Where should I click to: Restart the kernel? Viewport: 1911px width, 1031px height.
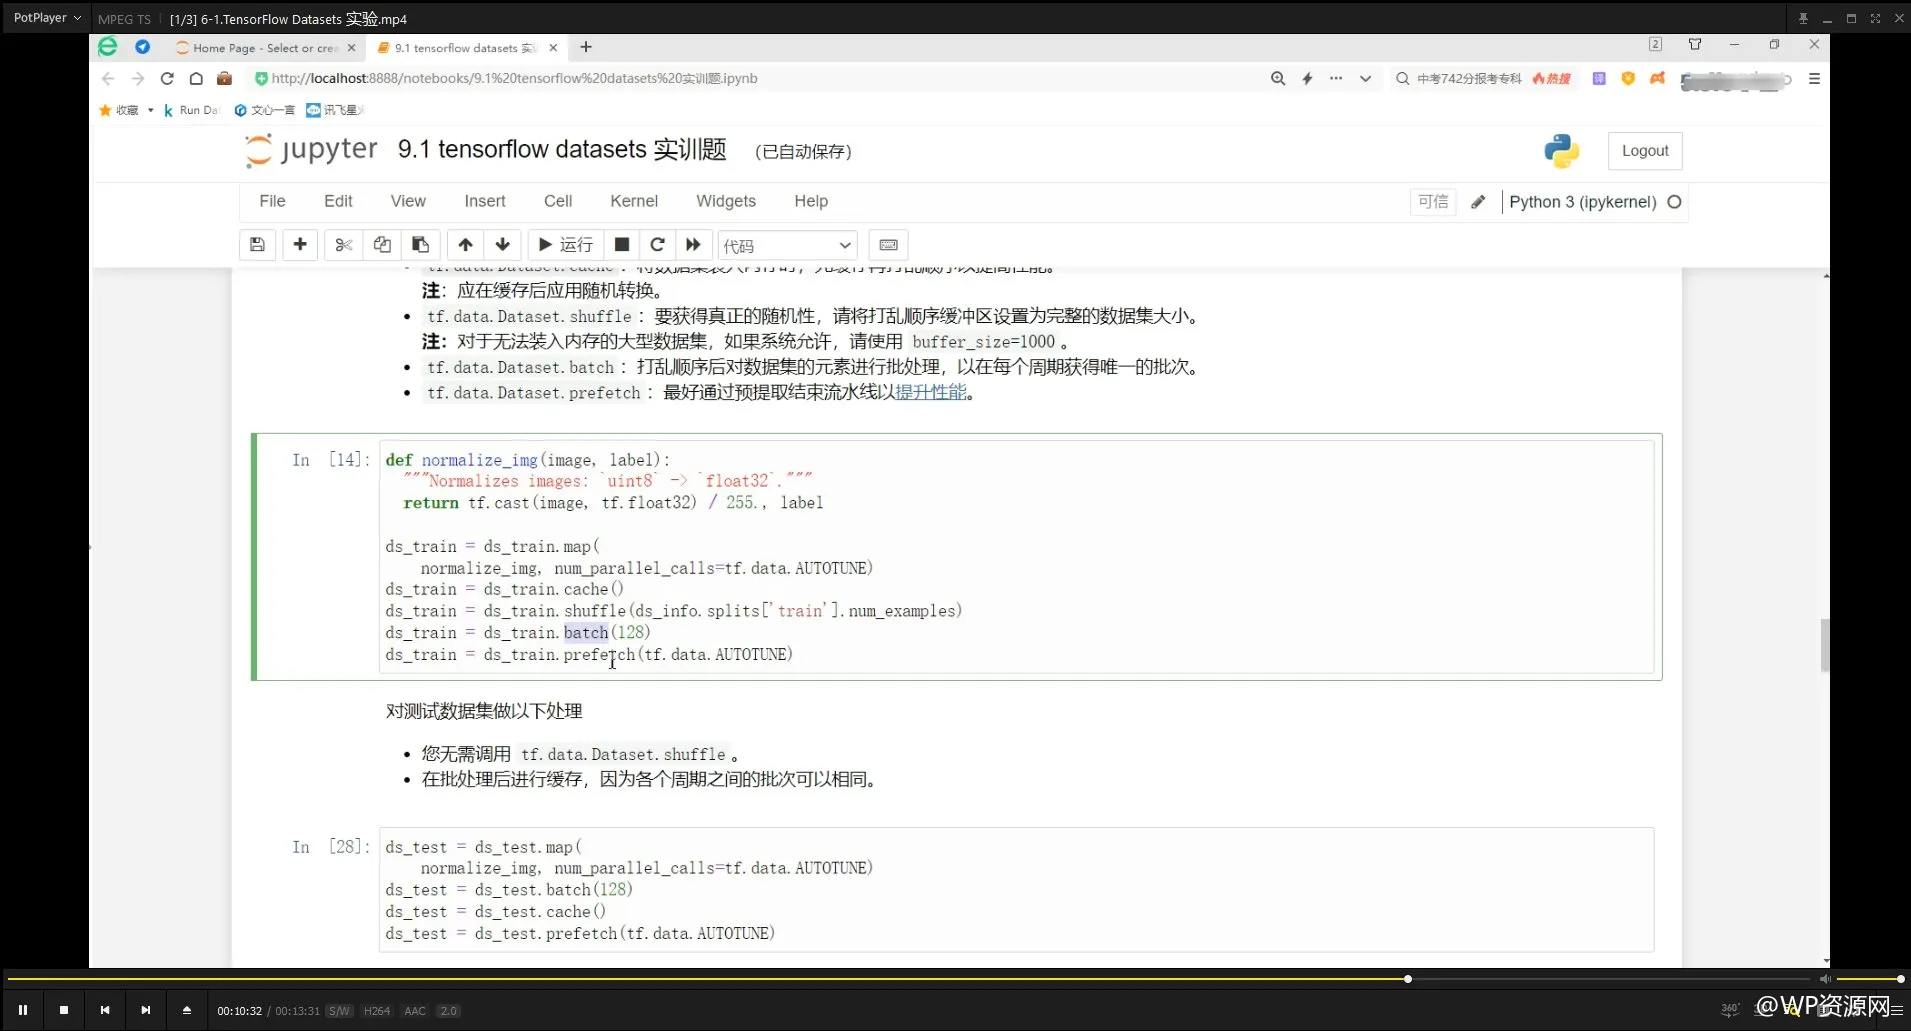pos(657,245)
